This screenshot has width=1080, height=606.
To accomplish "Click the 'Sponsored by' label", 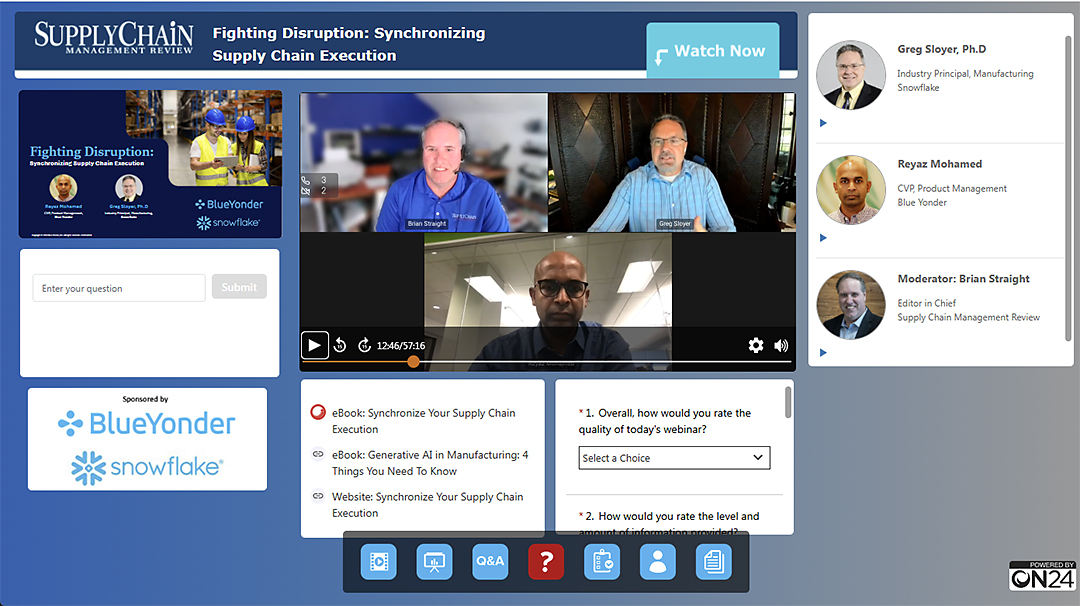I will tap(145, 399).
